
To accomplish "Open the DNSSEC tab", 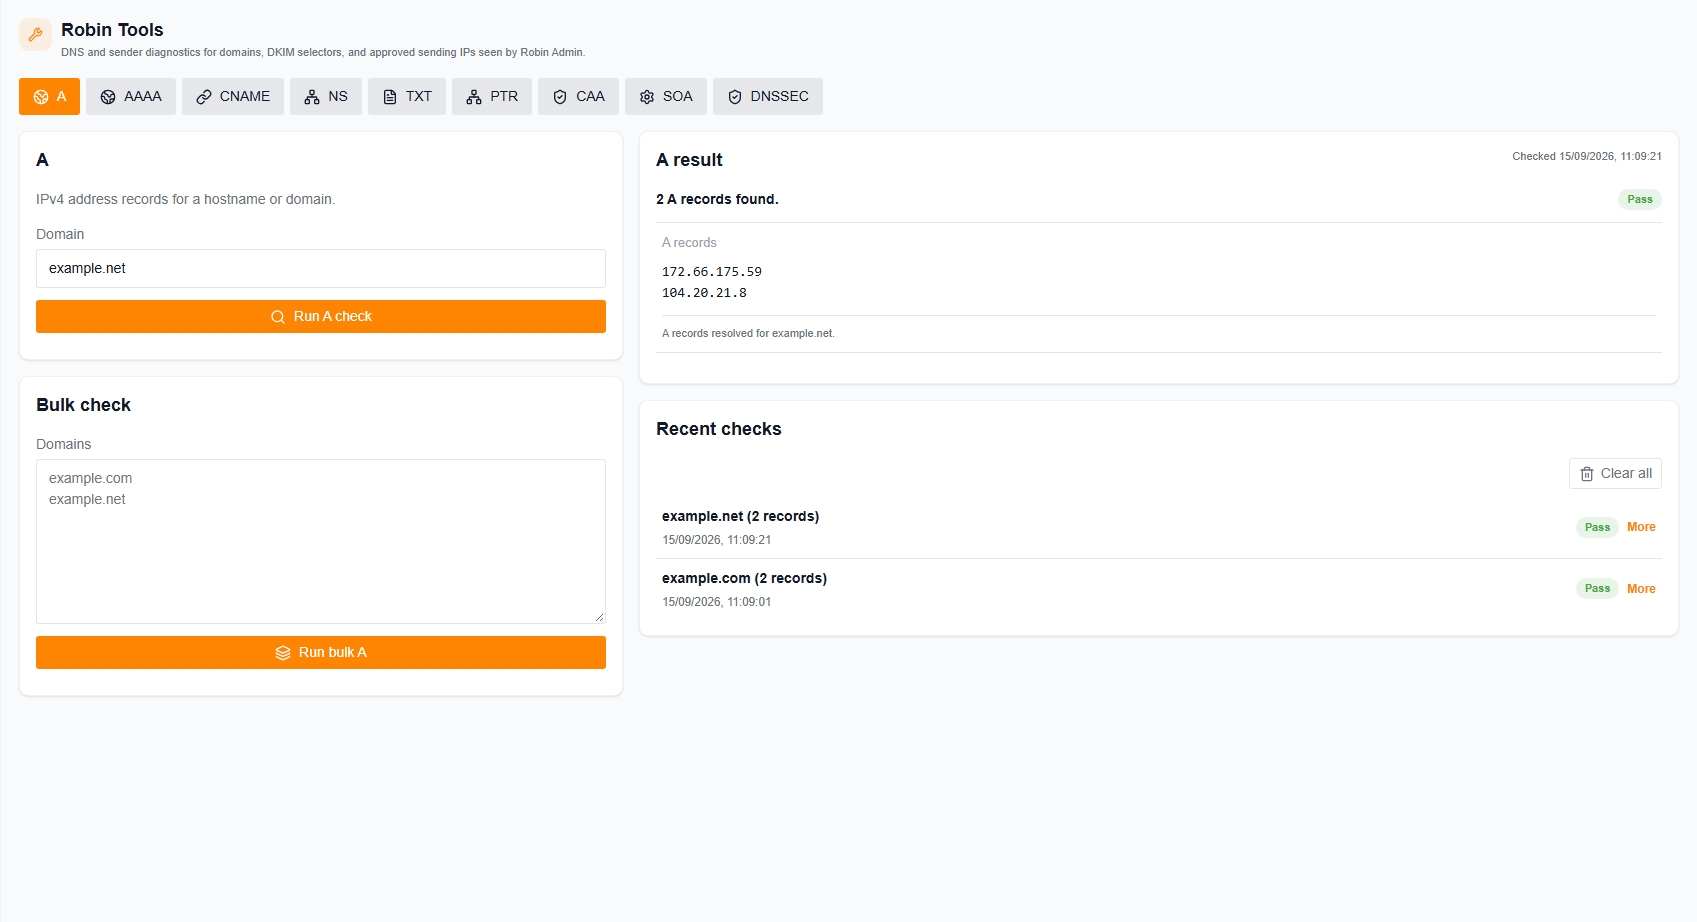I will pos(768,96).
